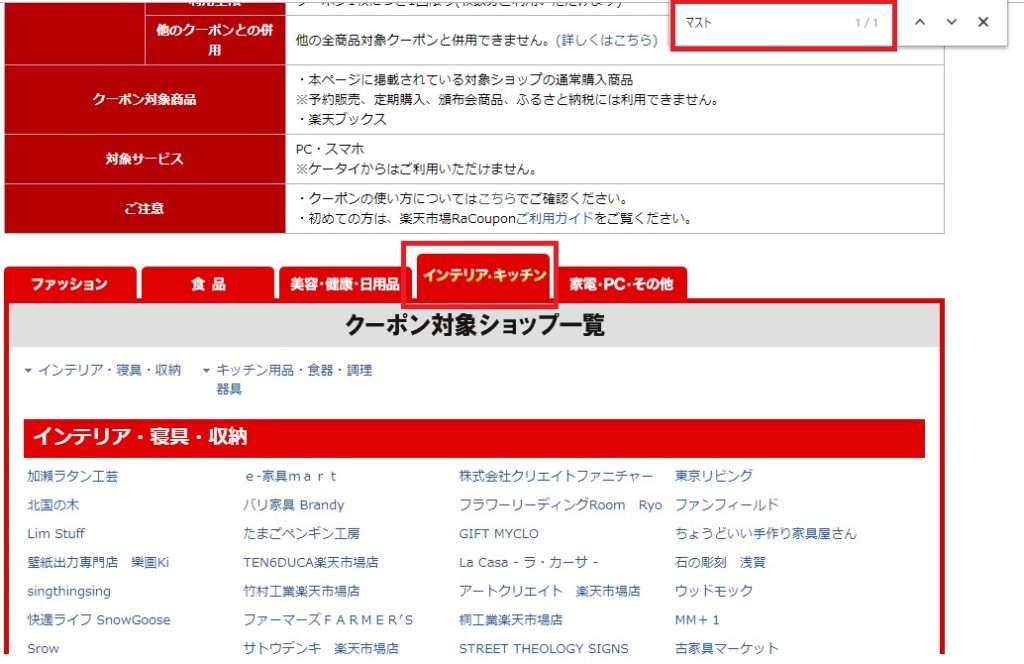Open shop 竹村工業楽天市場店

(302, 591)
